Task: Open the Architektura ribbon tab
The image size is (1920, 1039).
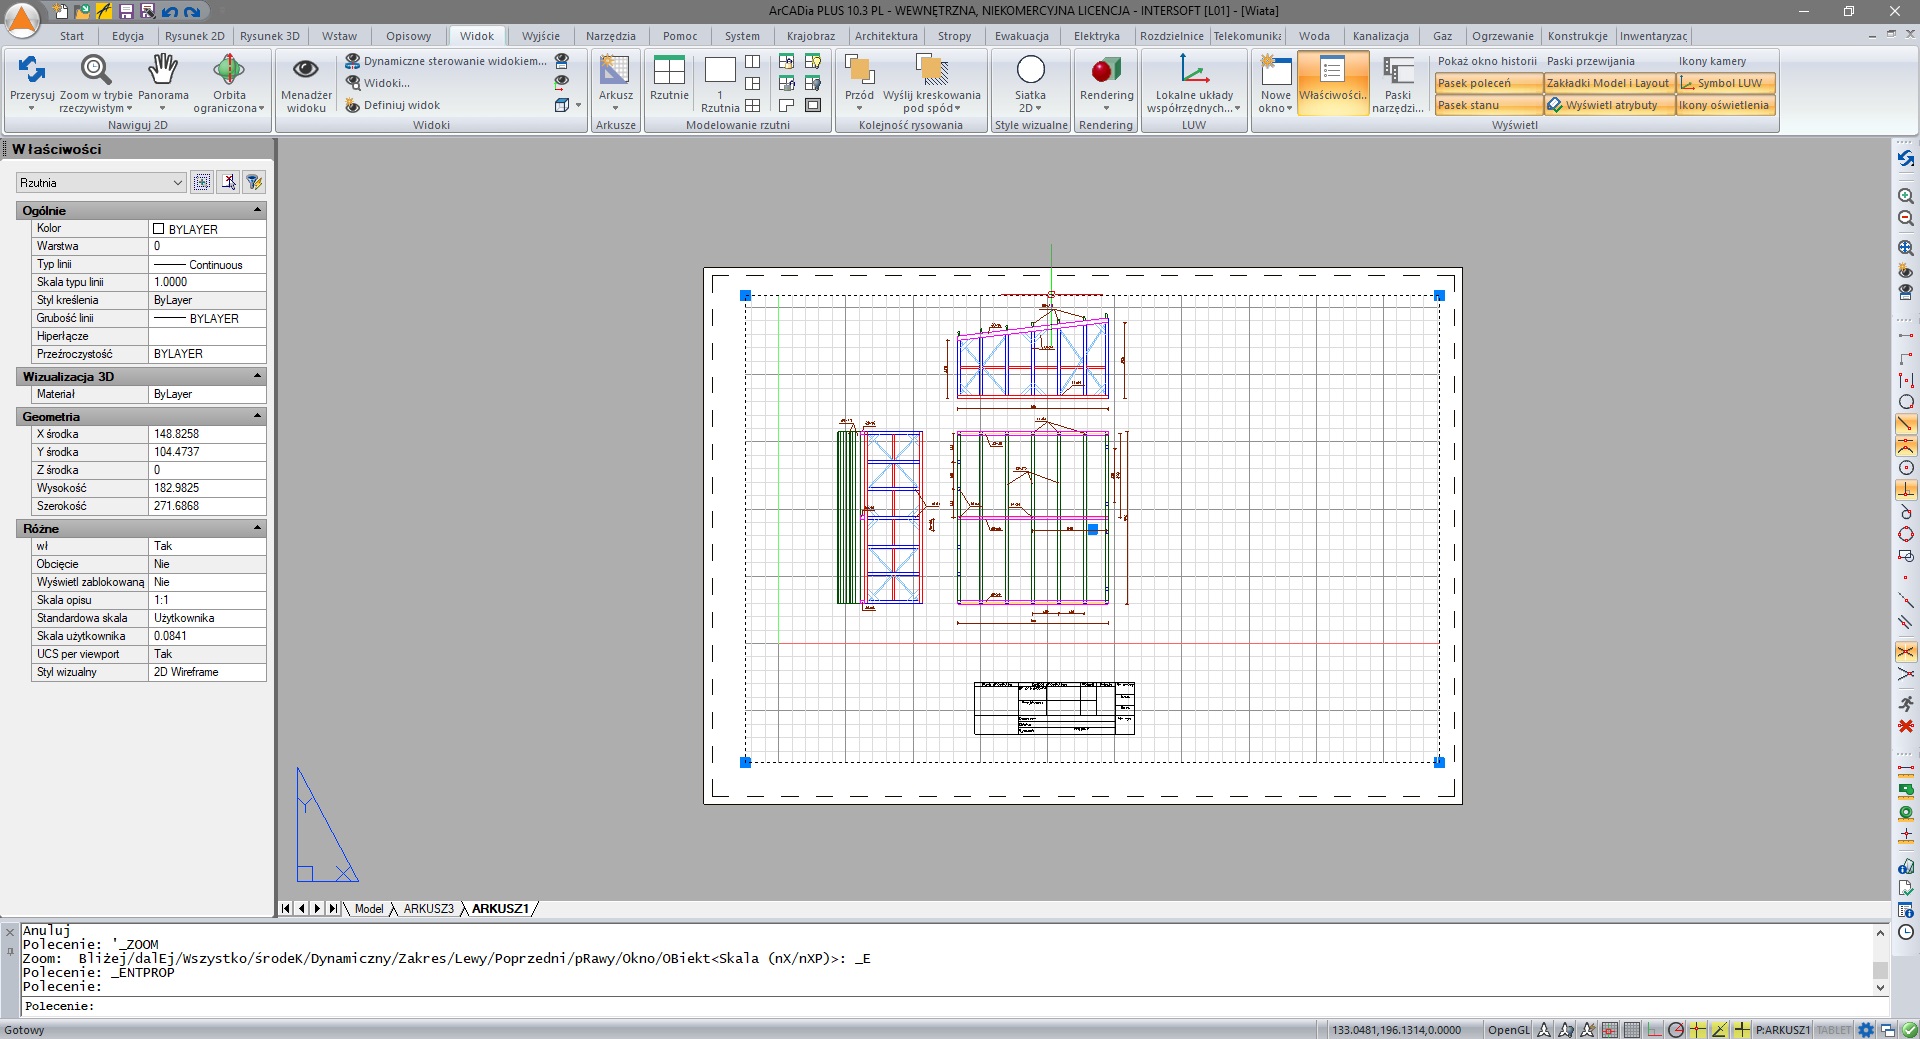Action: pos(886,36)
